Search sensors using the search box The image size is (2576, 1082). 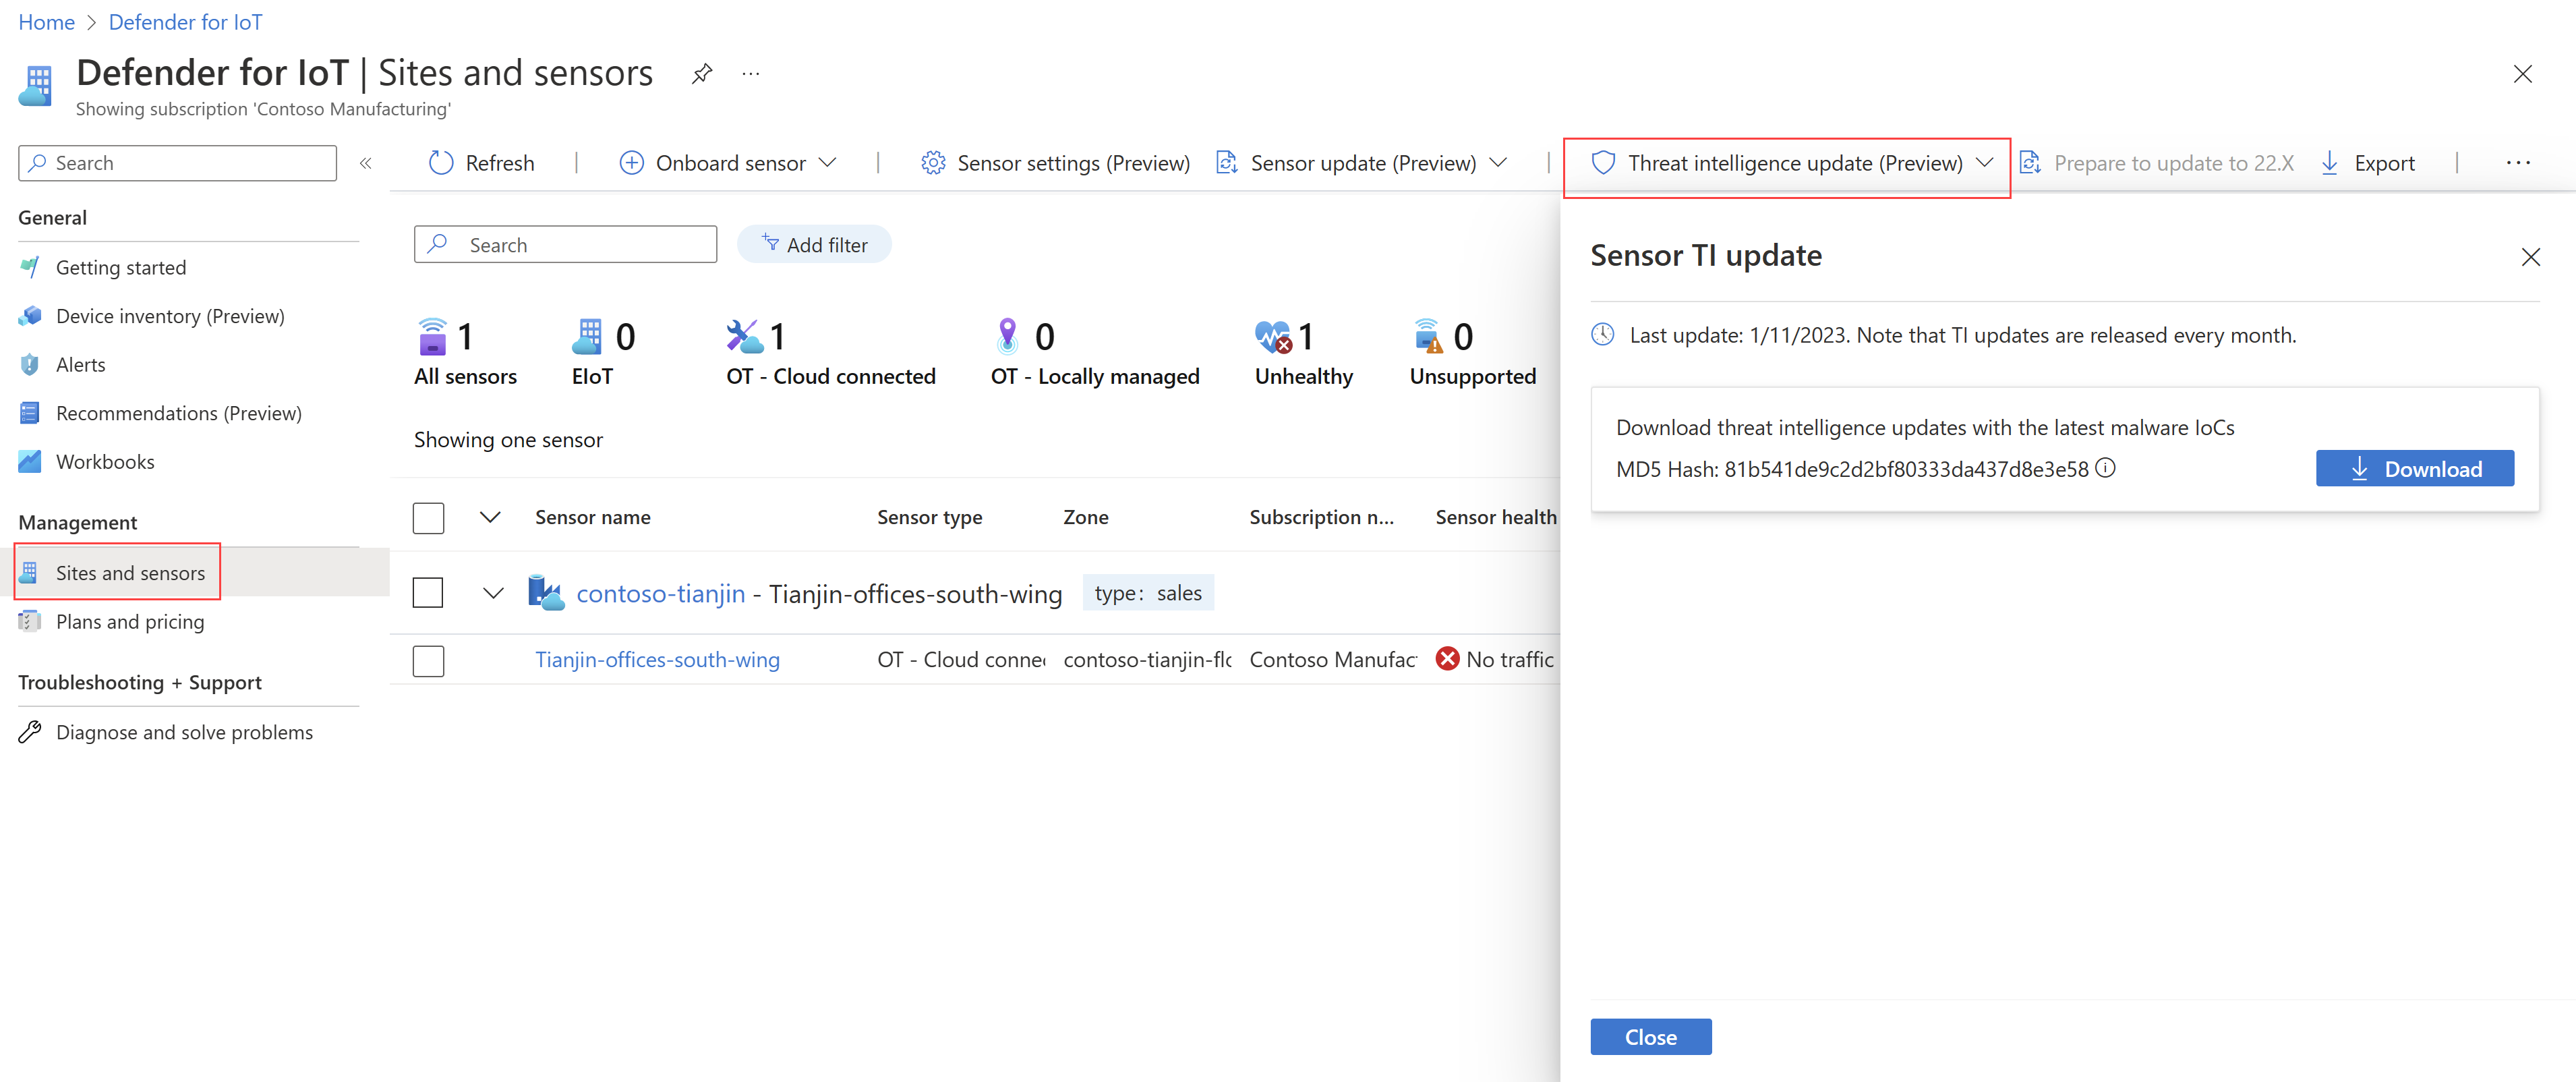click(565, 244)
